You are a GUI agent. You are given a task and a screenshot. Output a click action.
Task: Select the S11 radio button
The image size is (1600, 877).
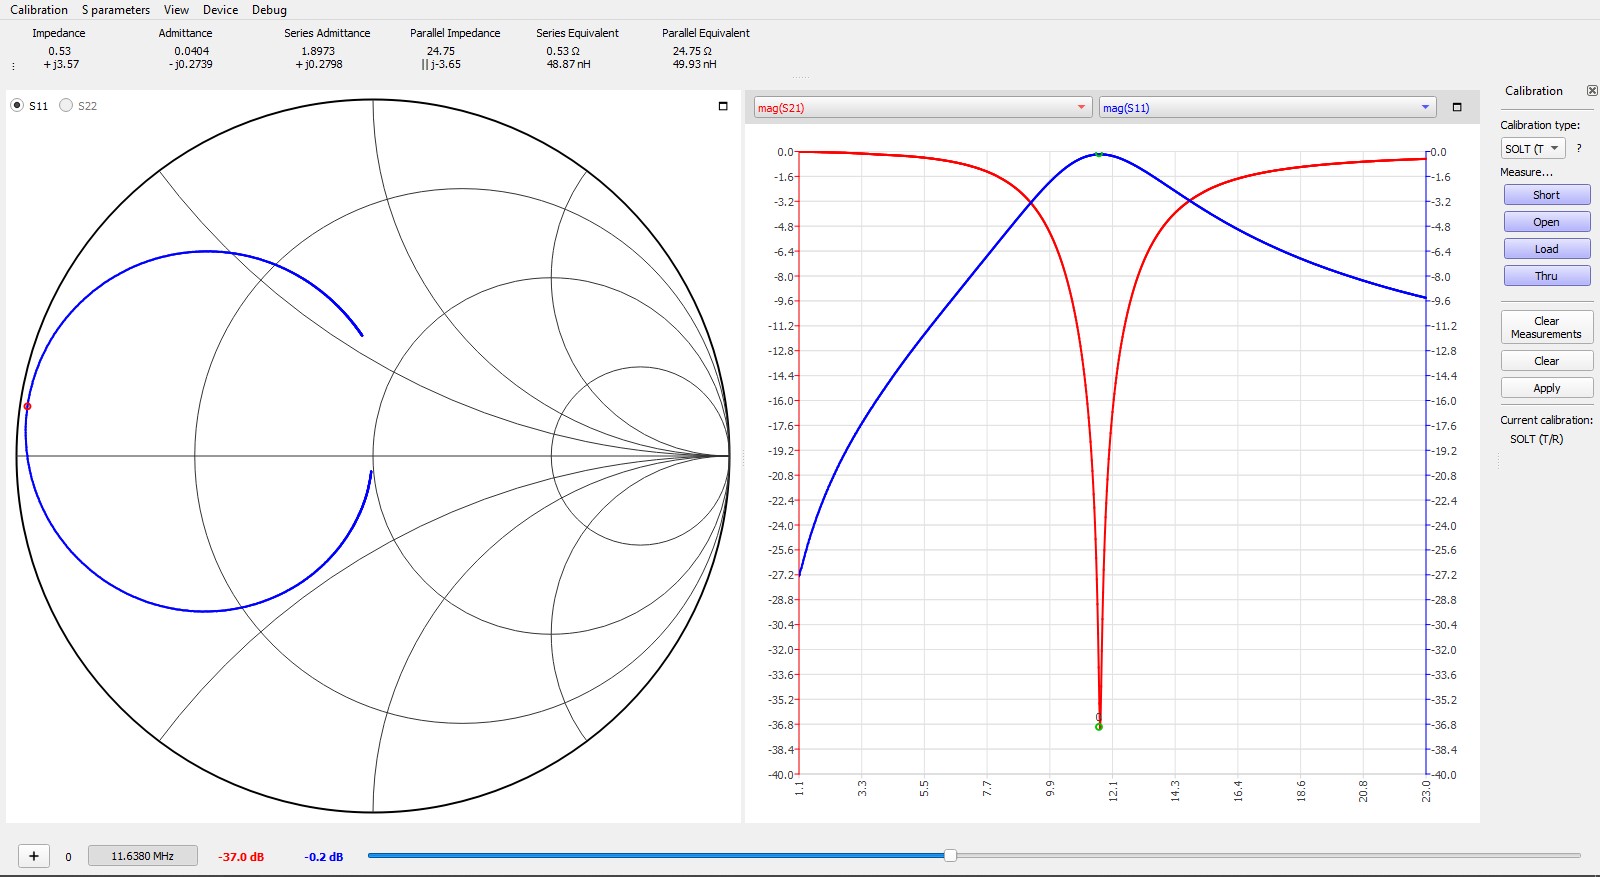click(18, 105)
